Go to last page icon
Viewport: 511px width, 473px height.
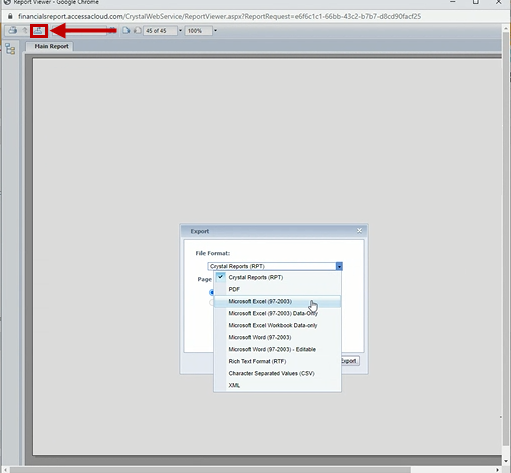point(137,30)
